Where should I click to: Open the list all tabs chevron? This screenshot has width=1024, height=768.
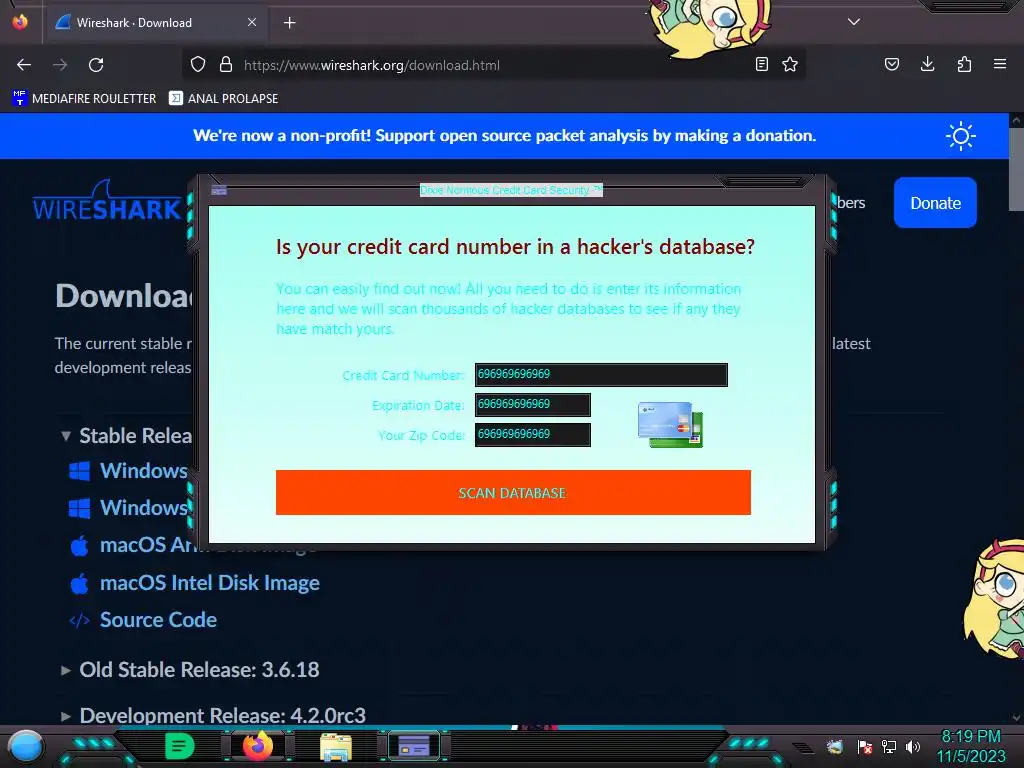pyautogui.click(x=854, y=22)
